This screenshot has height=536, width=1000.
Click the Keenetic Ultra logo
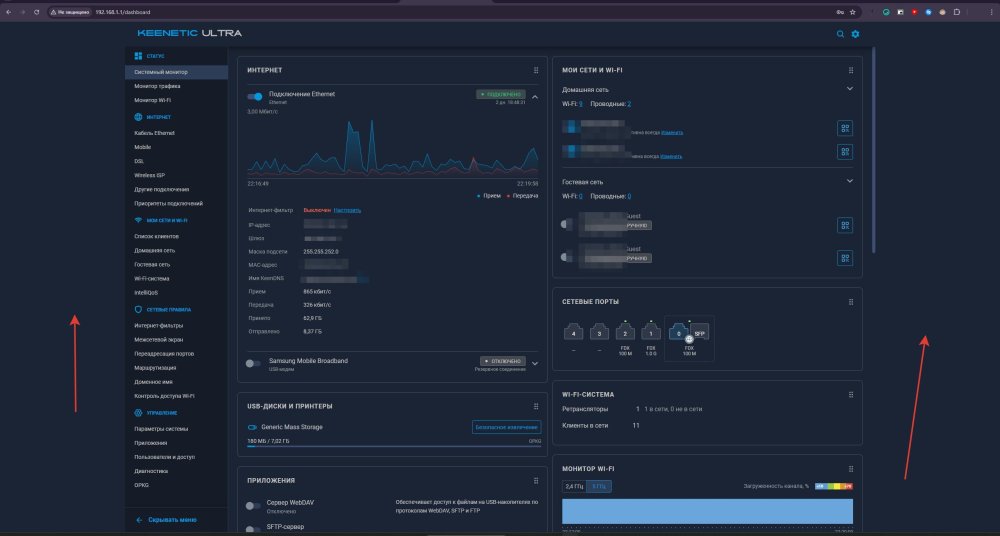(x=189, y=33)
